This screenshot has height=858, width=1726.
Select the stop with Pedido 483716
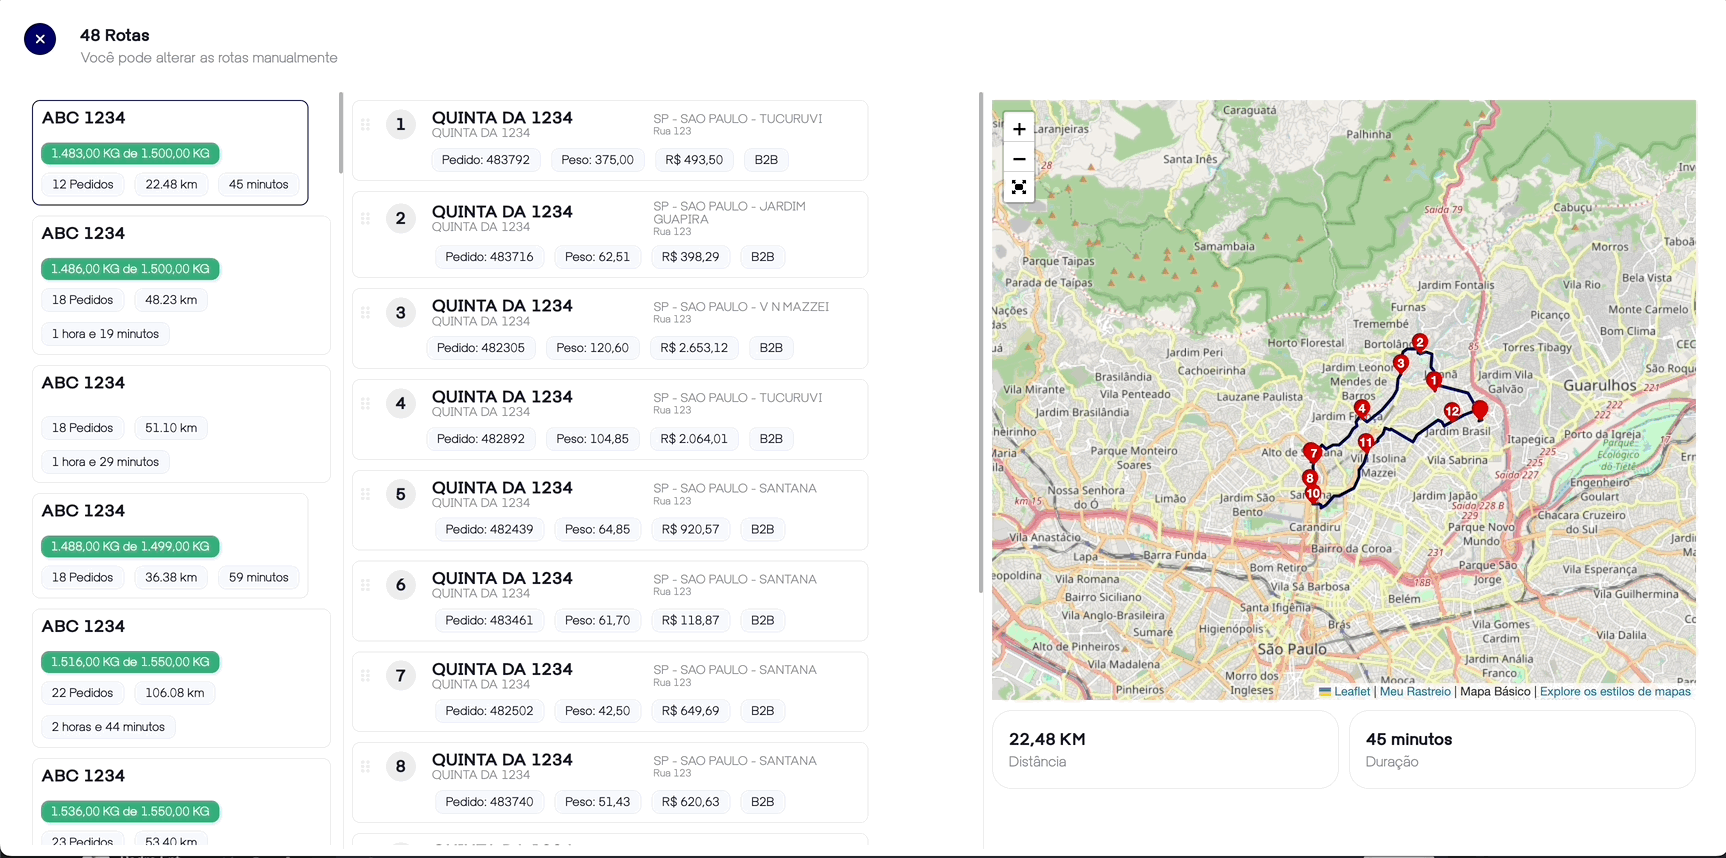click(610, 234)
